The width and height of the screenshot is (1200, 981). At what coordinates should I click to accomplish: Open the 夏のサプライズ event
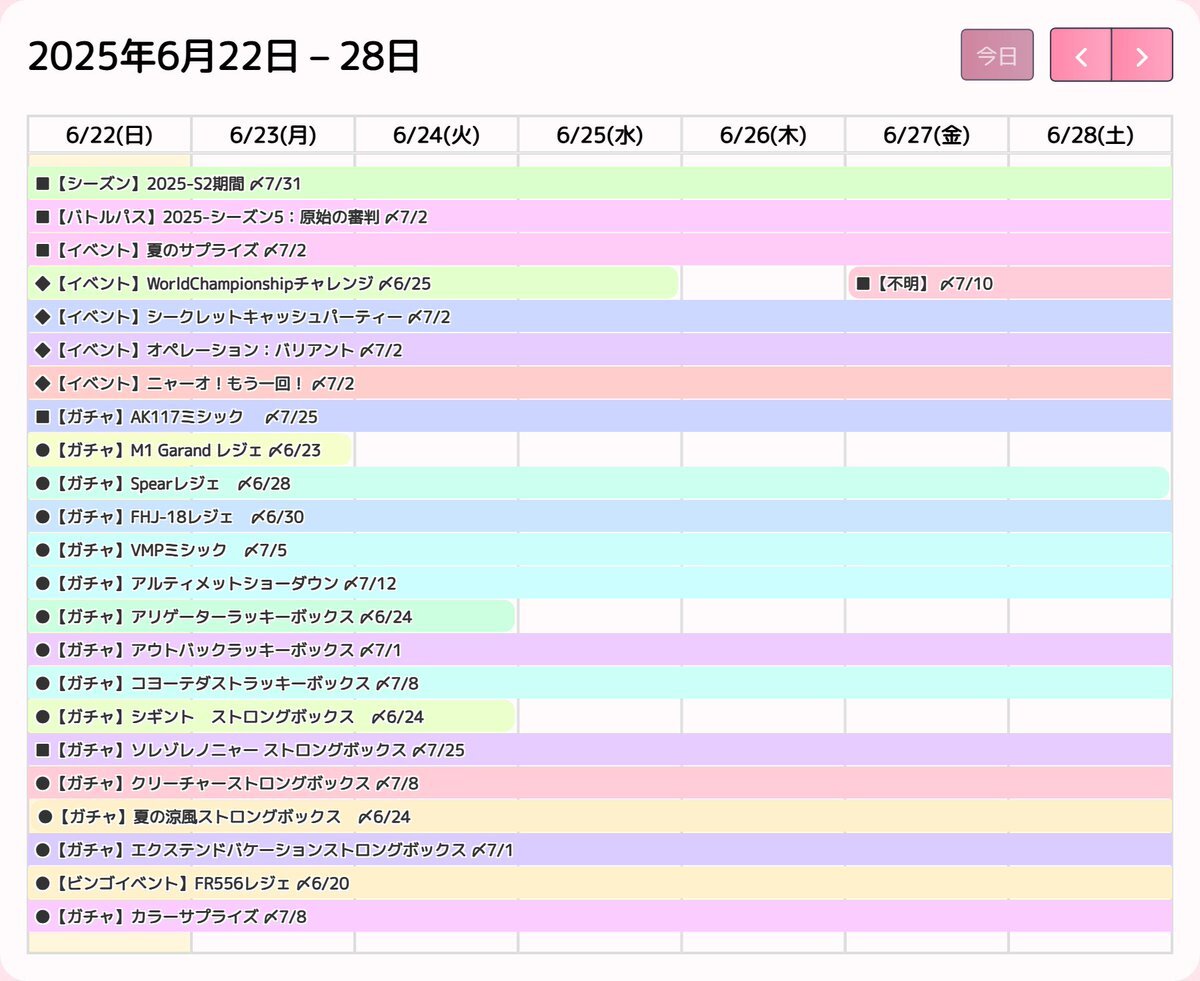[x=600, y=250]
